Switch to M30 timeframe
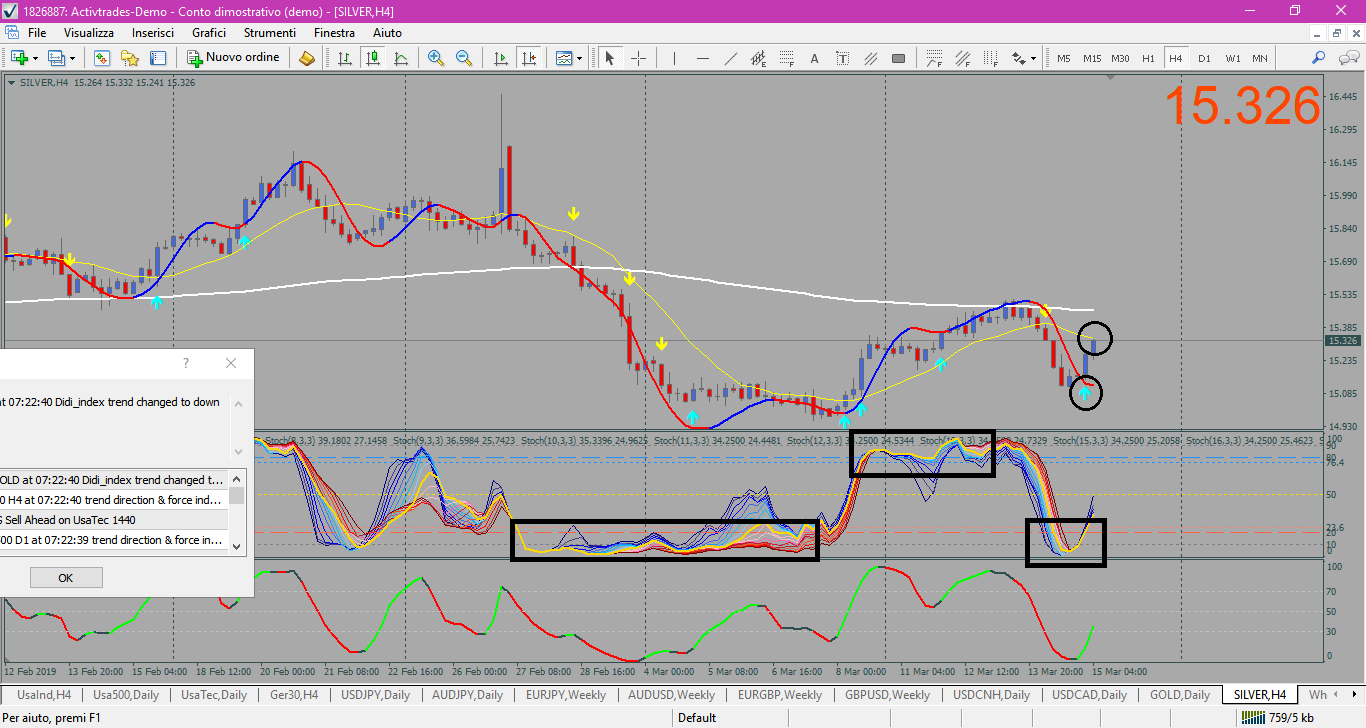This screenshot has width=1366, height=728. (x=1121, y=58)
